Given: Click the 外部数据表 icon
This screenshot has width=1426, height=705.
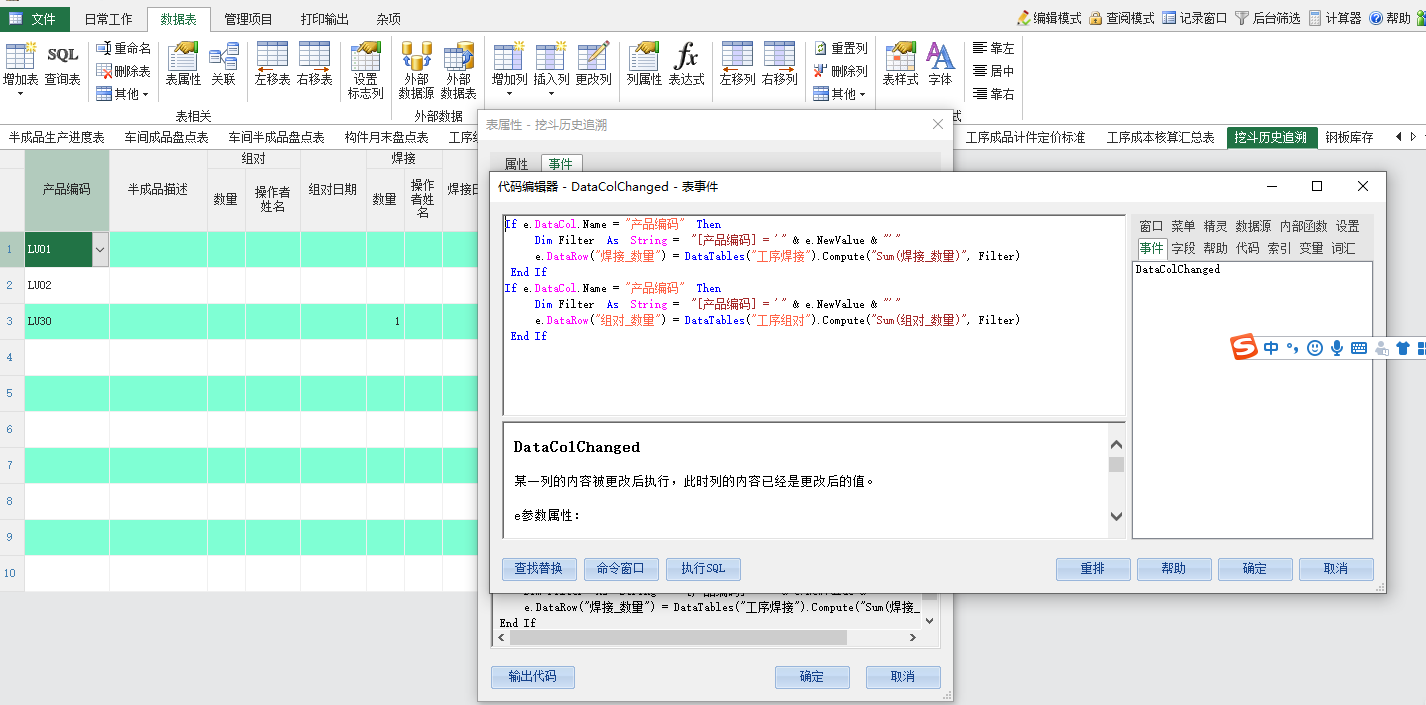Looking at the screenshot, I should 458,70.
